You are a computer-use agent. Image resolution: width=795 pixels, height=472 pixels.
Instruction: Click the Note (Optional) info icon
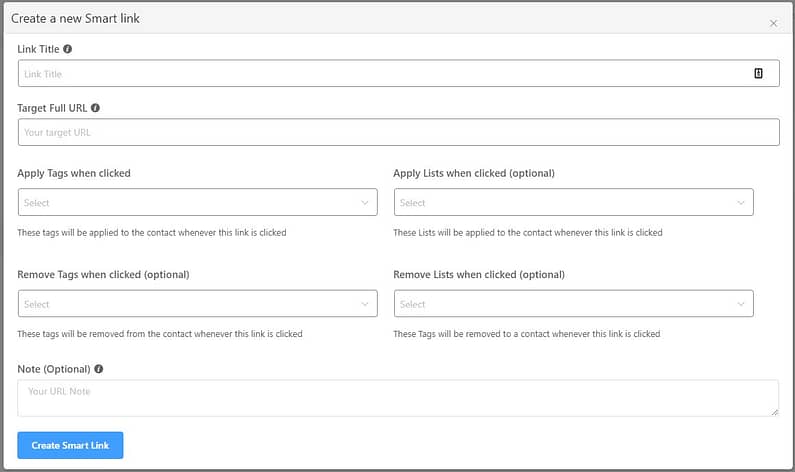(x=99, y=369)
